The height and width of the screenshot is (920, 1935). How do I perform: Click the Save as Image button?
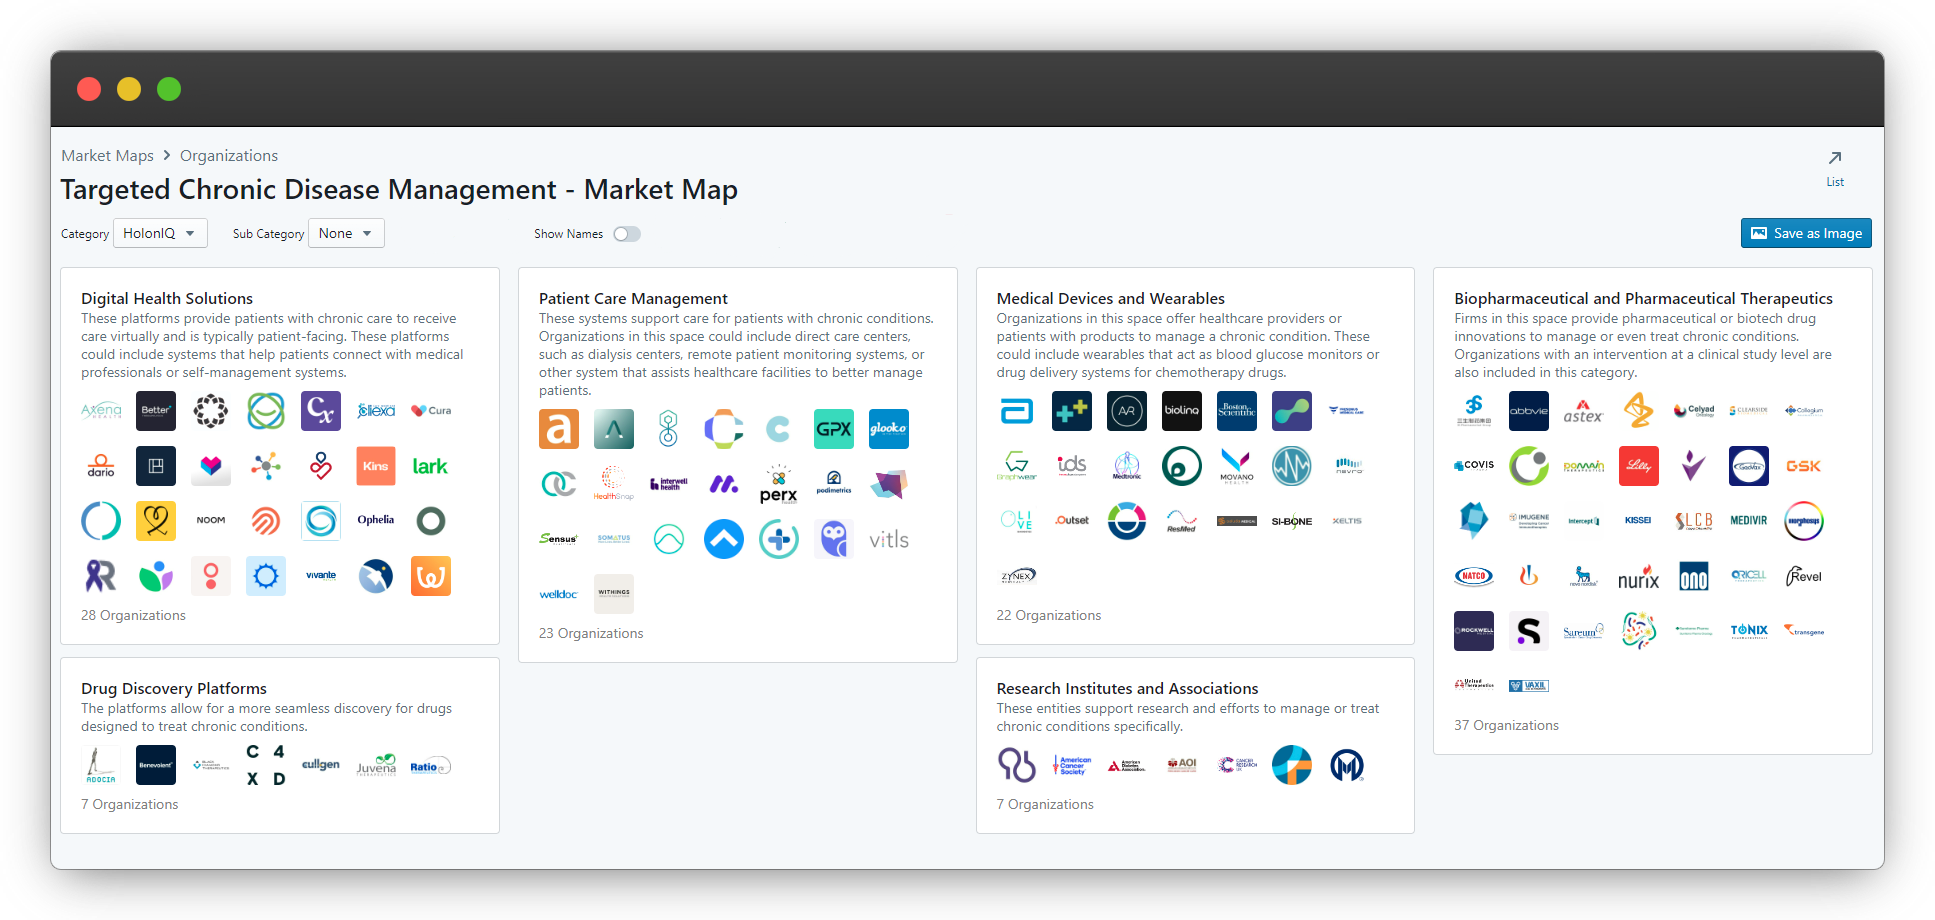pos(1806,233)
